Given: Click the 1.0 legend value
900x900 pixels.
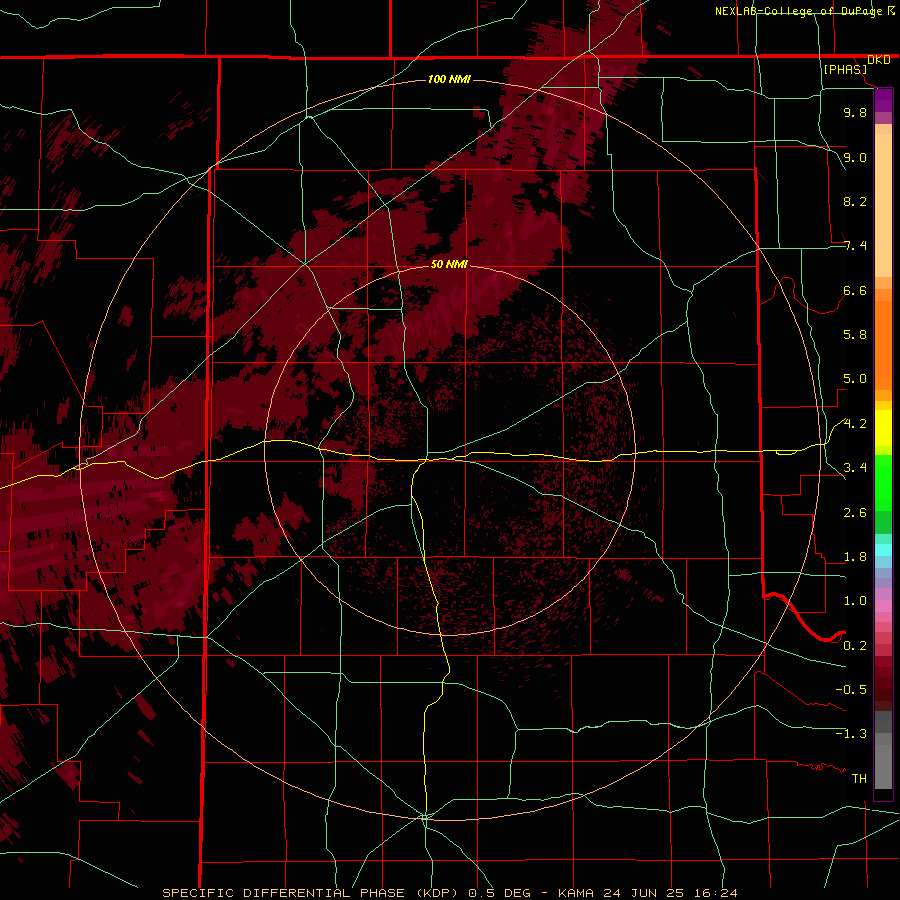Looking at the screenshot, I should [x=855, y=601].
